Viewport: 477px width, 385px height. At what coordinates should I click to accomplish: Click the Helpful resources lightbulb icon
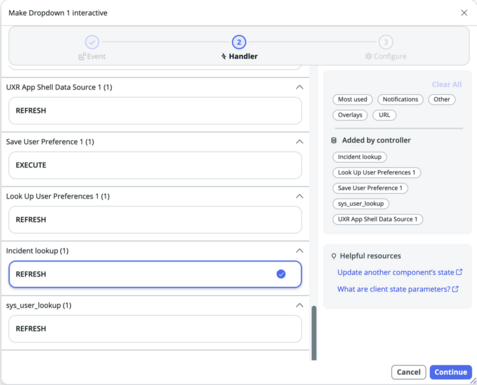(x=333, y=256)
